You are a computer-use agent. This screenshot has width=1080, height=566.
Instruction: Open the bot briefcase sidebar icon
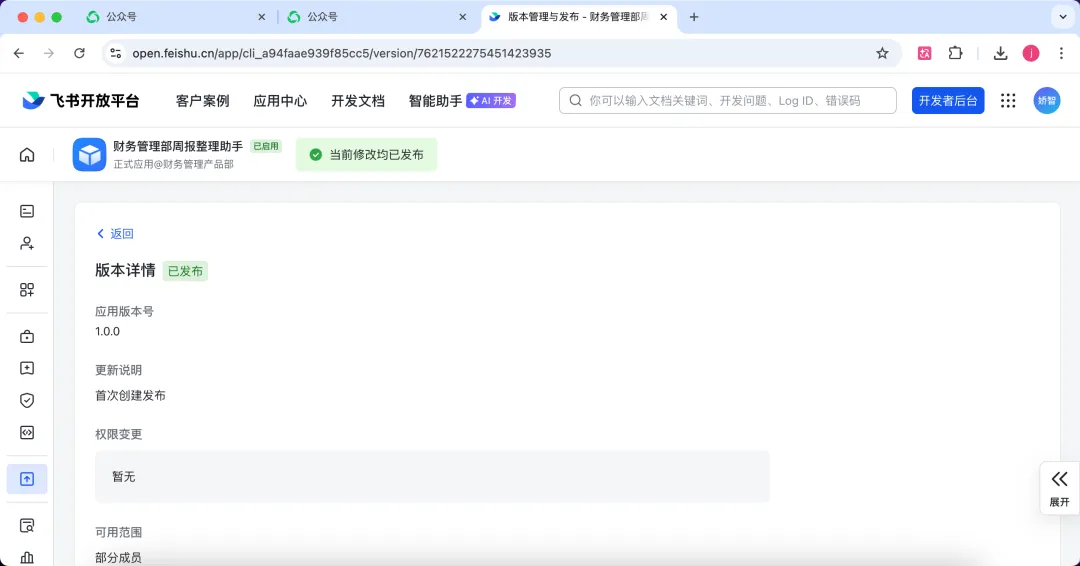pyautogui.click(x=27, y=337)
